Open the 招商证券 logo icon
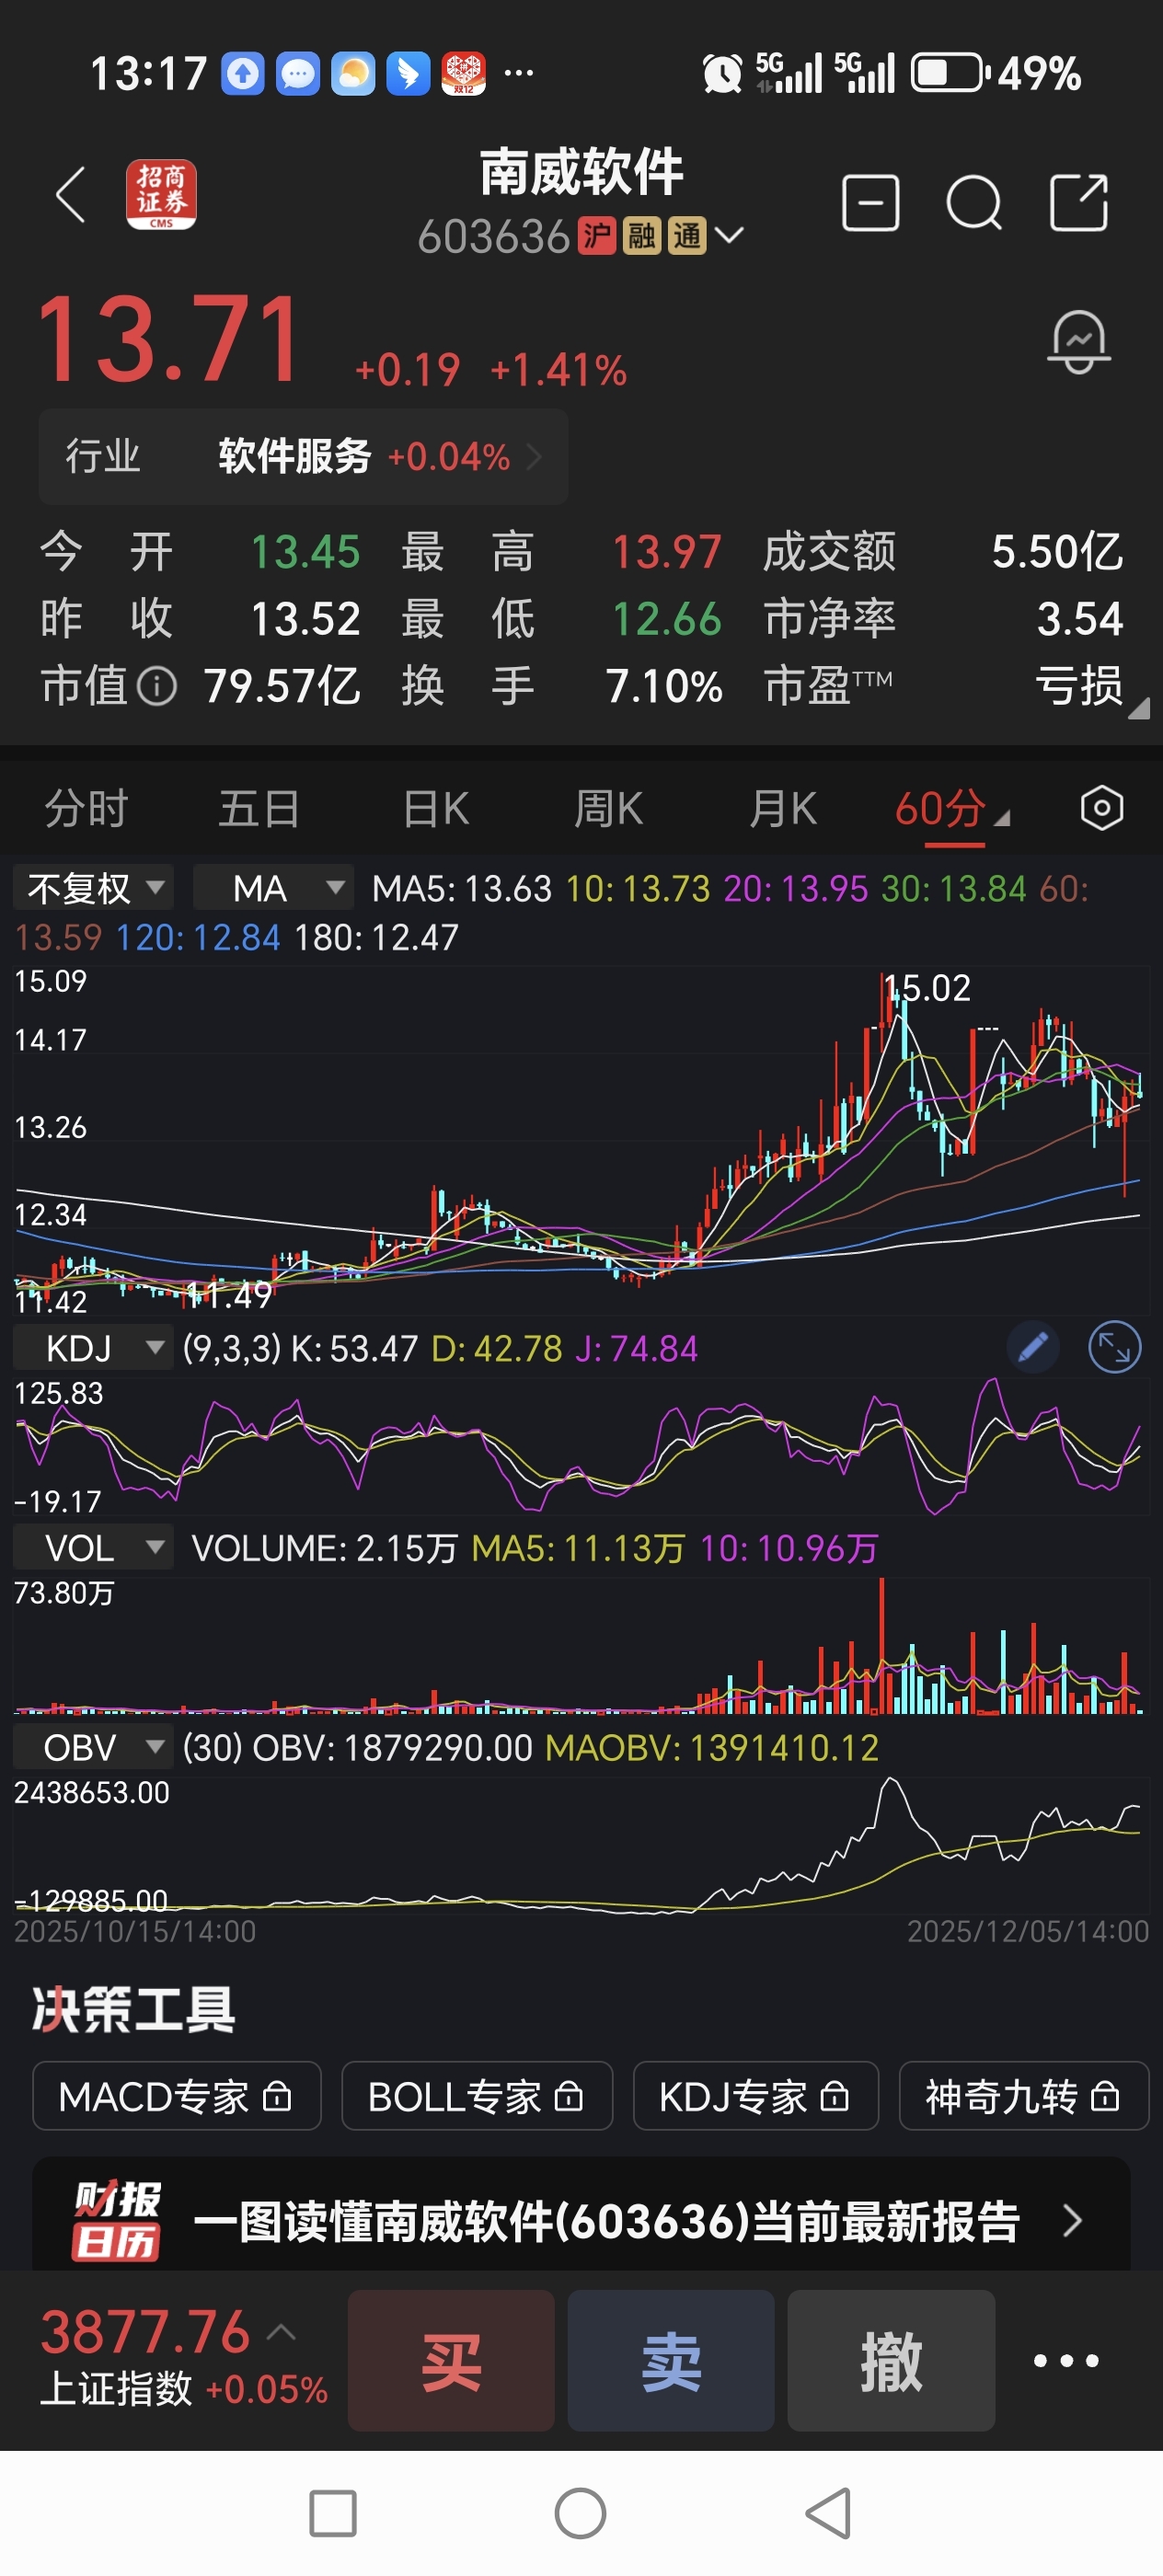 [161, 194]
